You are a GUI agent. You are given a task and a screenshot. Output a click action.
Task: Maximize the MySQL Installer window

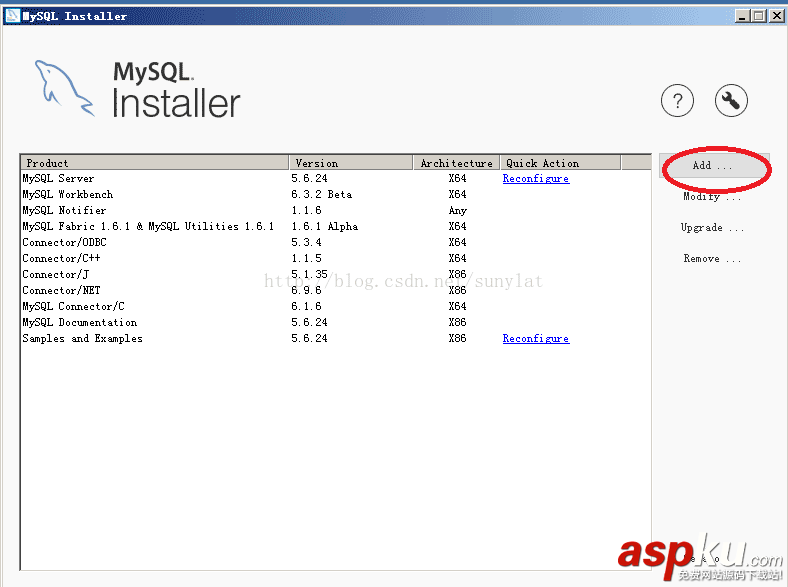[759, 16]
